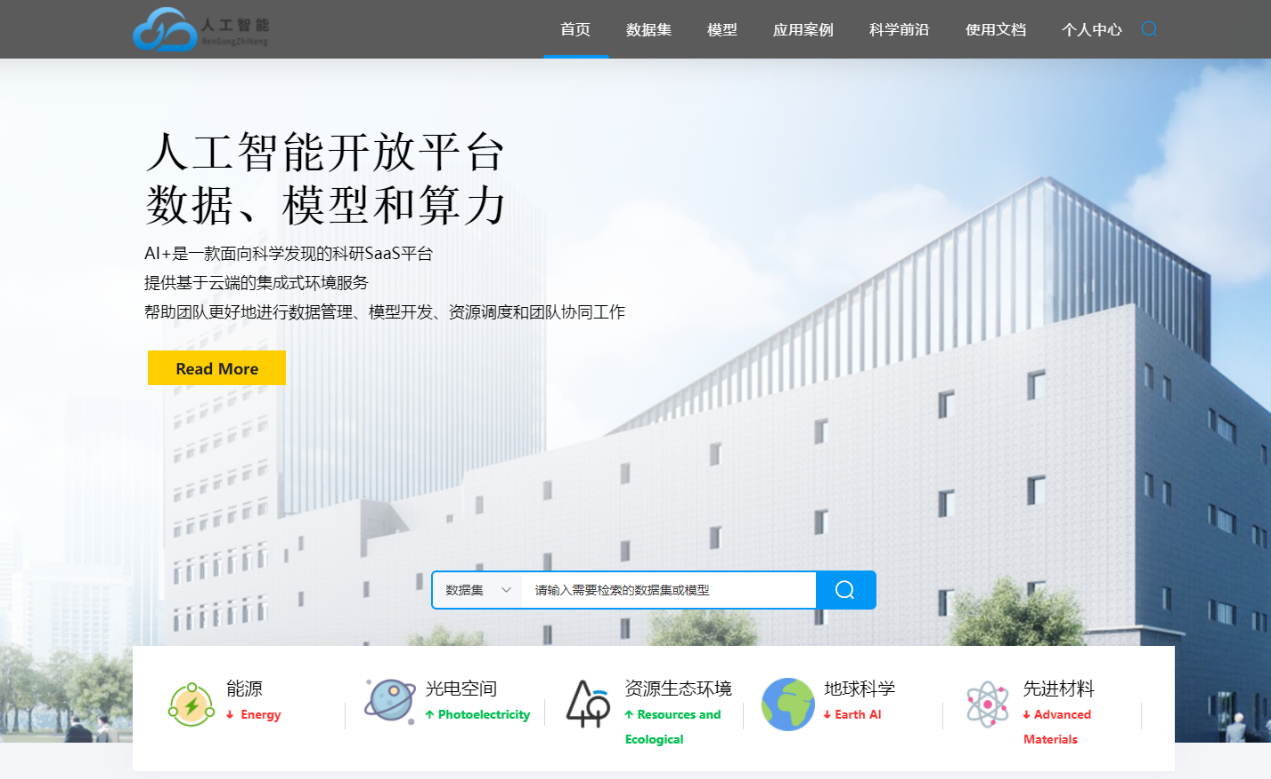Screen dimensions: 1271x779
Task: Go to the 首页 navigation tab
Action: pyautogui.click(x=575, y=29)
